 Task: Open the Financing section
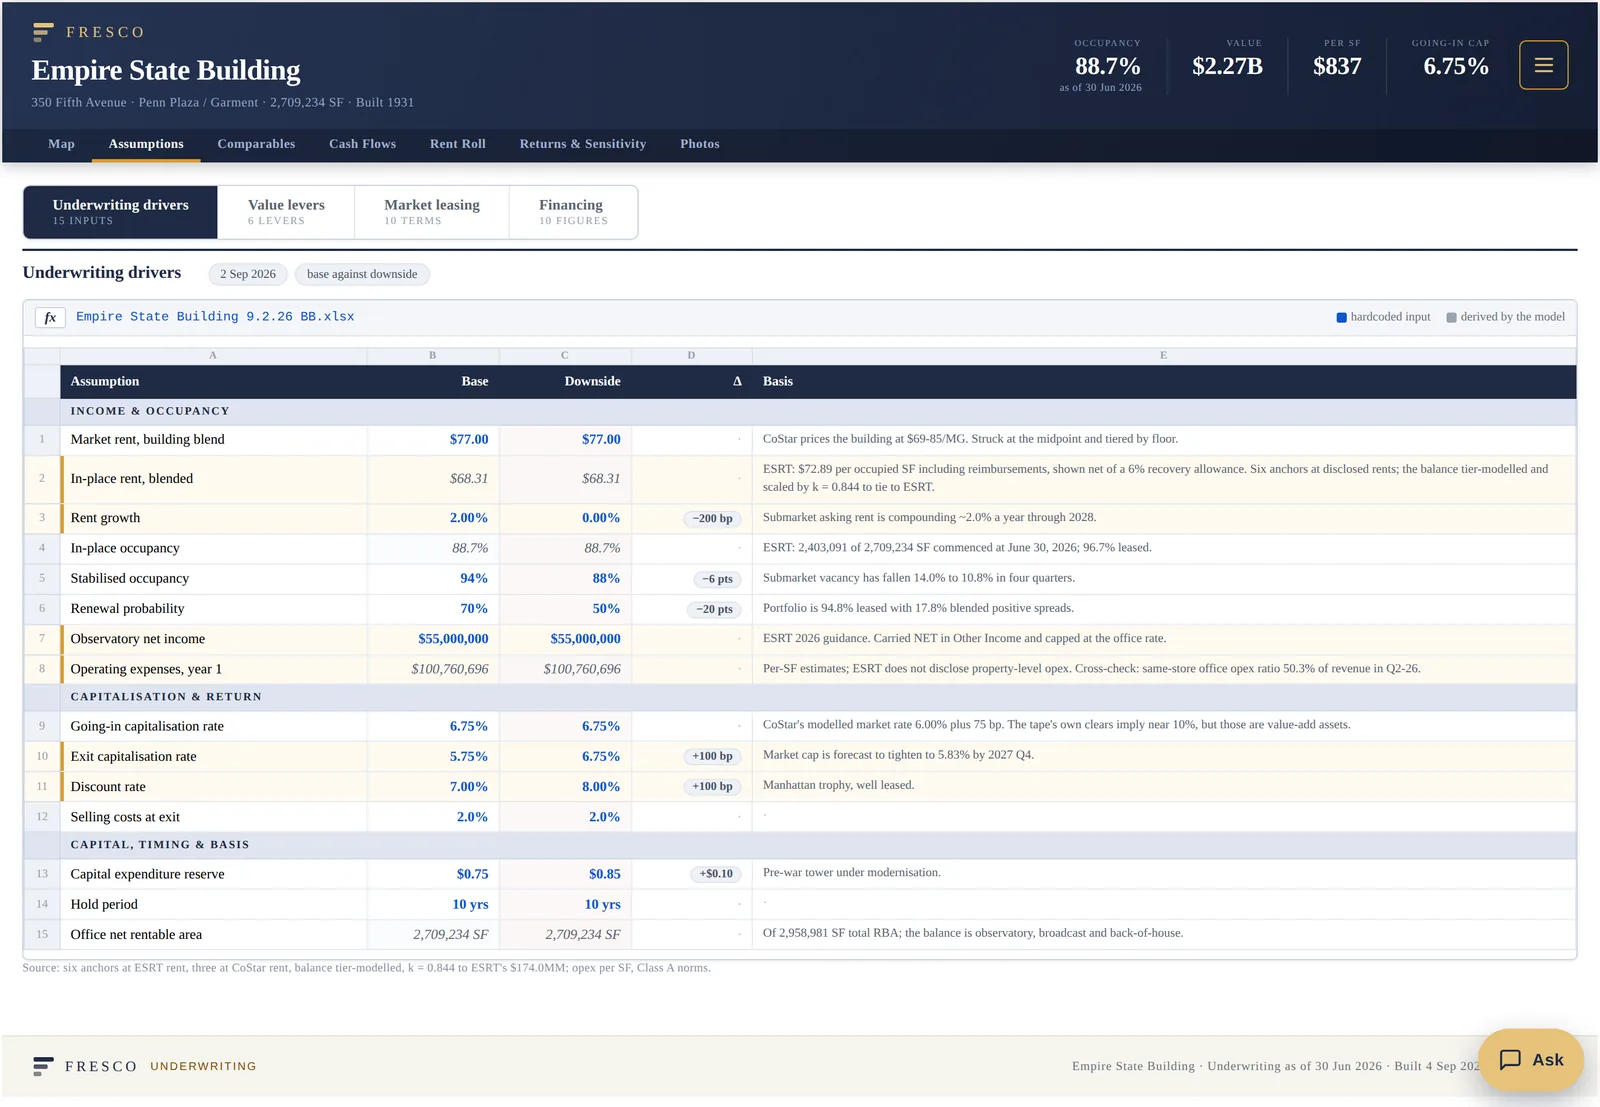[x=573, y=212]
